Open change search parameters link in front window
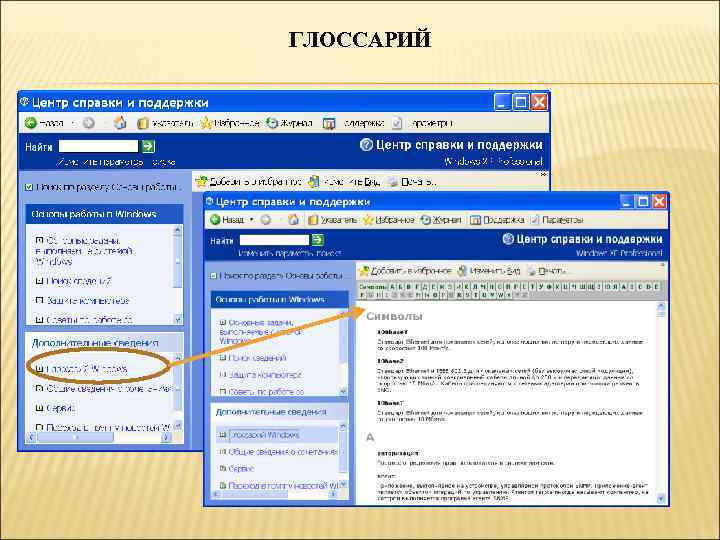 pyautogui.click(x=289, y=253)
